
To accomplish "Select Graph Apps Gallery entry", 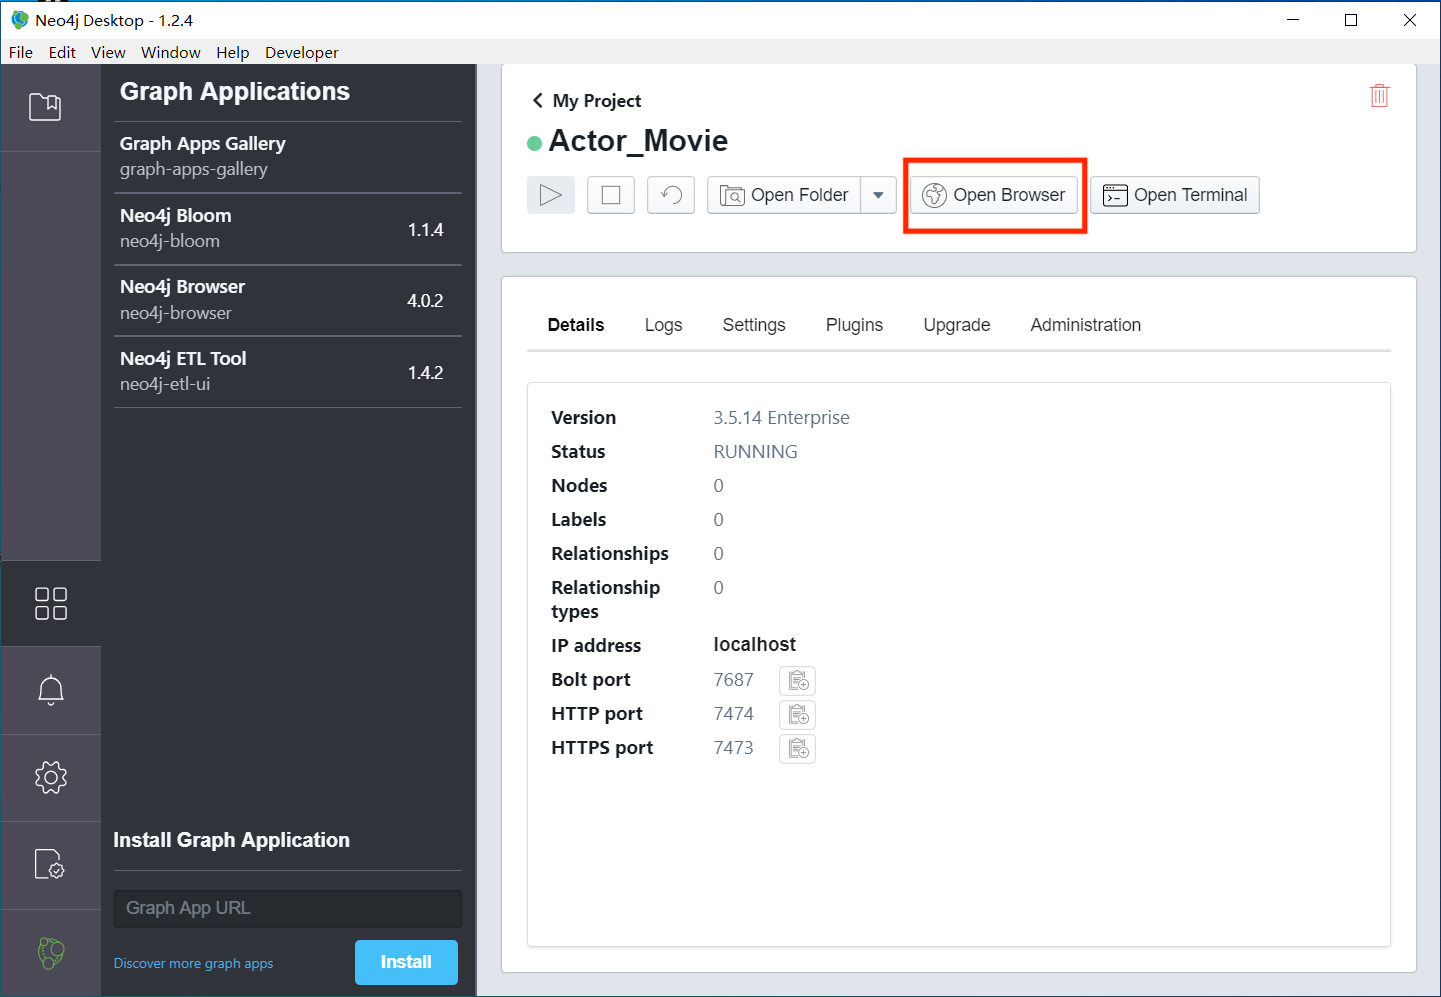I will point(288,157).
